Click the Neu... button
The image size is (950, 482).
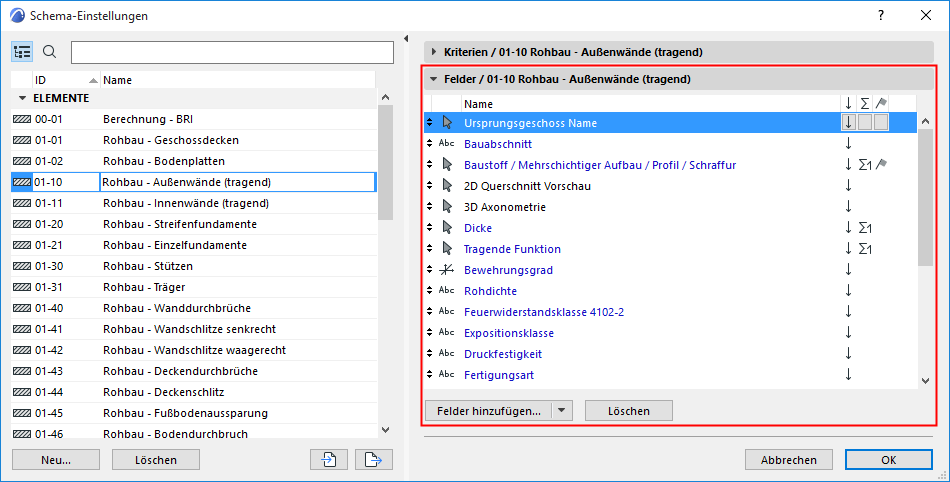pyautogui.click(x=56, y=460)
